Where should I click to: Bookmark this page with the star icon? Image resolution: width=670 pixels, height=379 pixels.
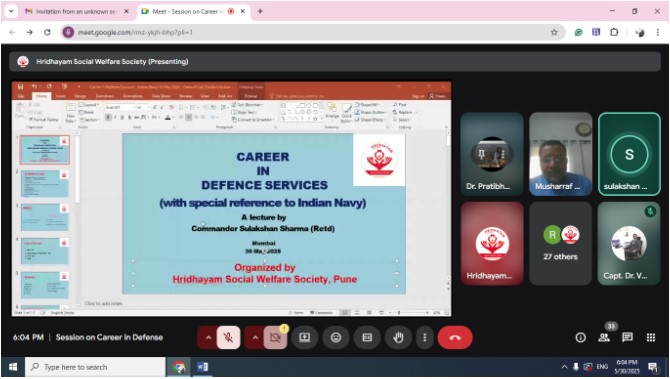click(554, 32)
